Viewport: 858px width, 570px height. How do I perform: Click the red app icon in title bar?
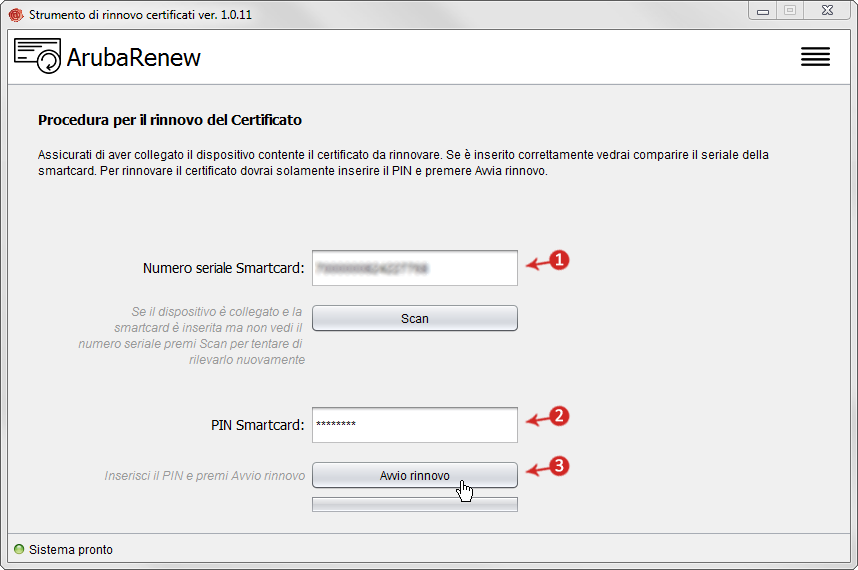(16, 15)
